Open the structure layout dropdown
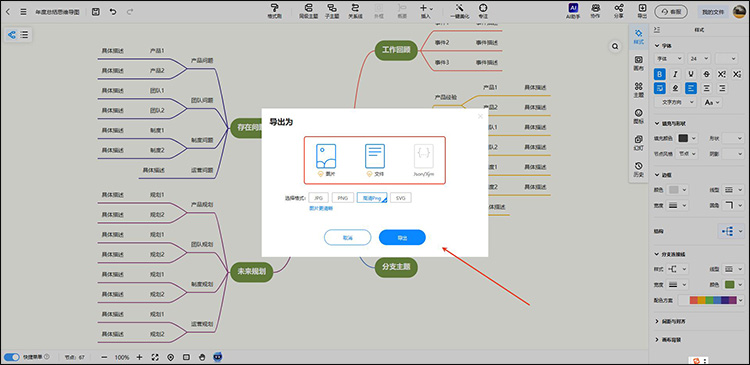 (x=731, y=232)
